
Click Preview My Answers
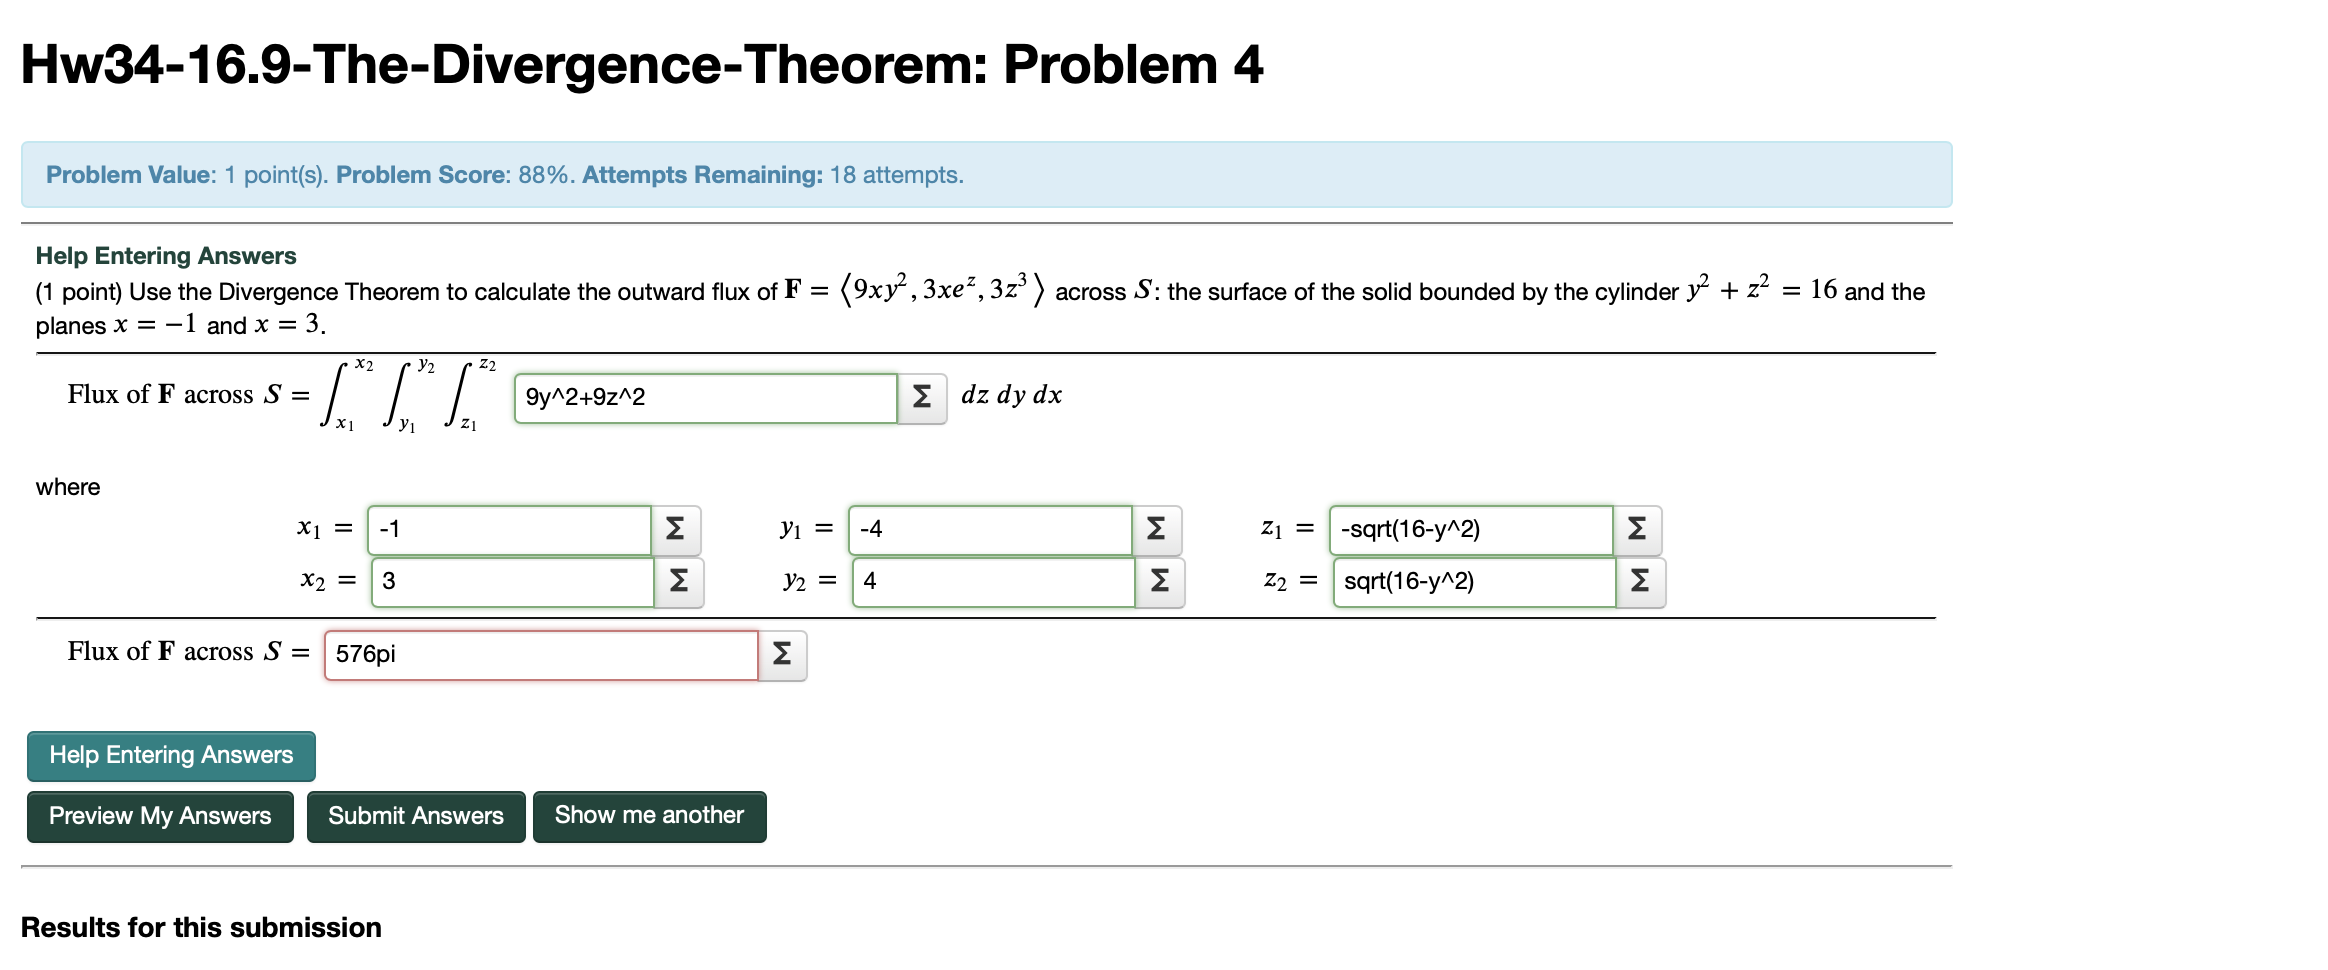tap(159, 816)
